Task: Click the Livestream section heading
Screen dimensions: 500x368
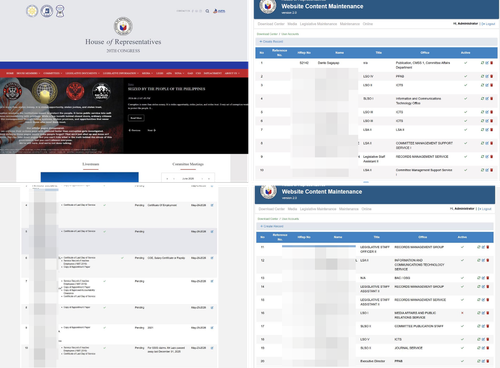Action: pyautogui.click(x=91, y=164)
